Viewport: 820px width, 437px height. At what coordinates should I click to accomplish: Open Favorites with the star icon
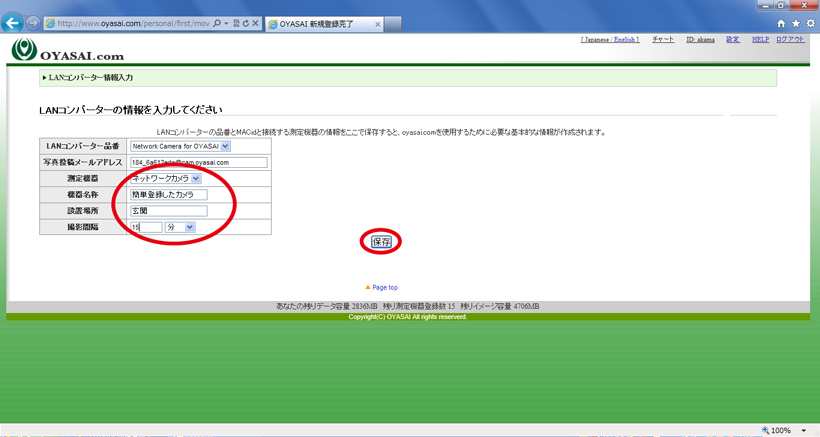pos(796,24)
